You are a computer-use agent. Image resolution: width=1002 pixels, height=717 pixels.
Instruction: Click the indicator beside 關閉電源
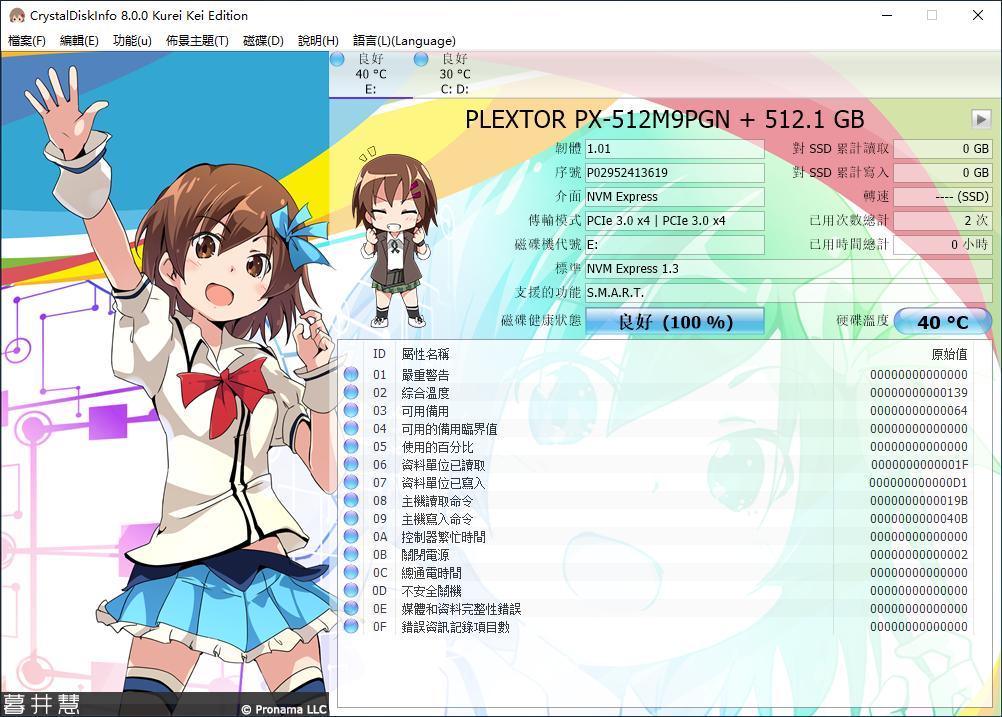coord(352,554)
